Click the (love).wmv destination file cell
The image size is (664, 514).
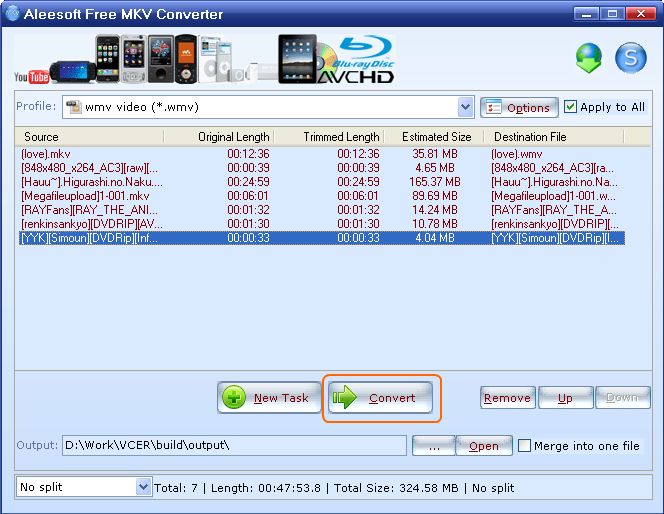tap(517, 154)
